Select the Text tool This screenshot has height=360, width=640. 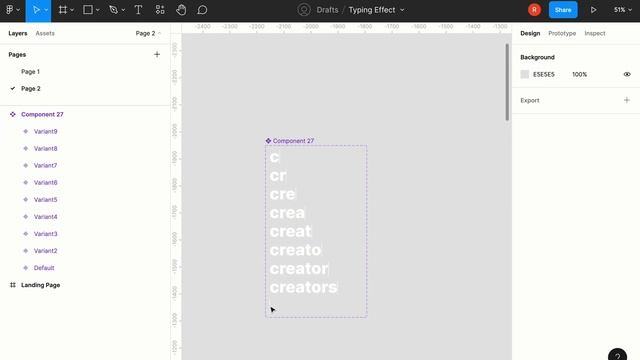138,10
